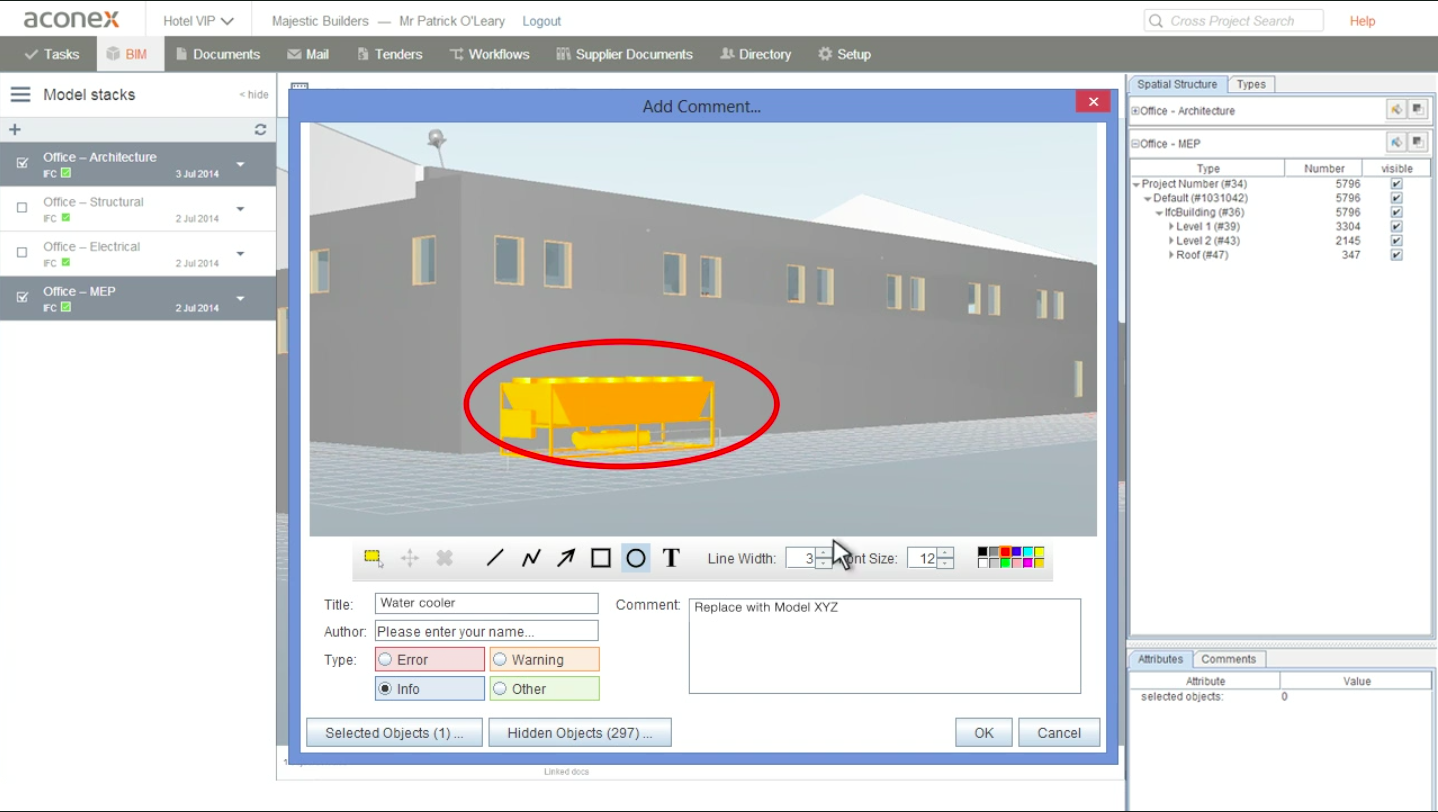The width and height of the screenshot is (1438, 812).
Task: Toggle visibility of Level 1 (#39)
Action: click(x=1396, y=227)
